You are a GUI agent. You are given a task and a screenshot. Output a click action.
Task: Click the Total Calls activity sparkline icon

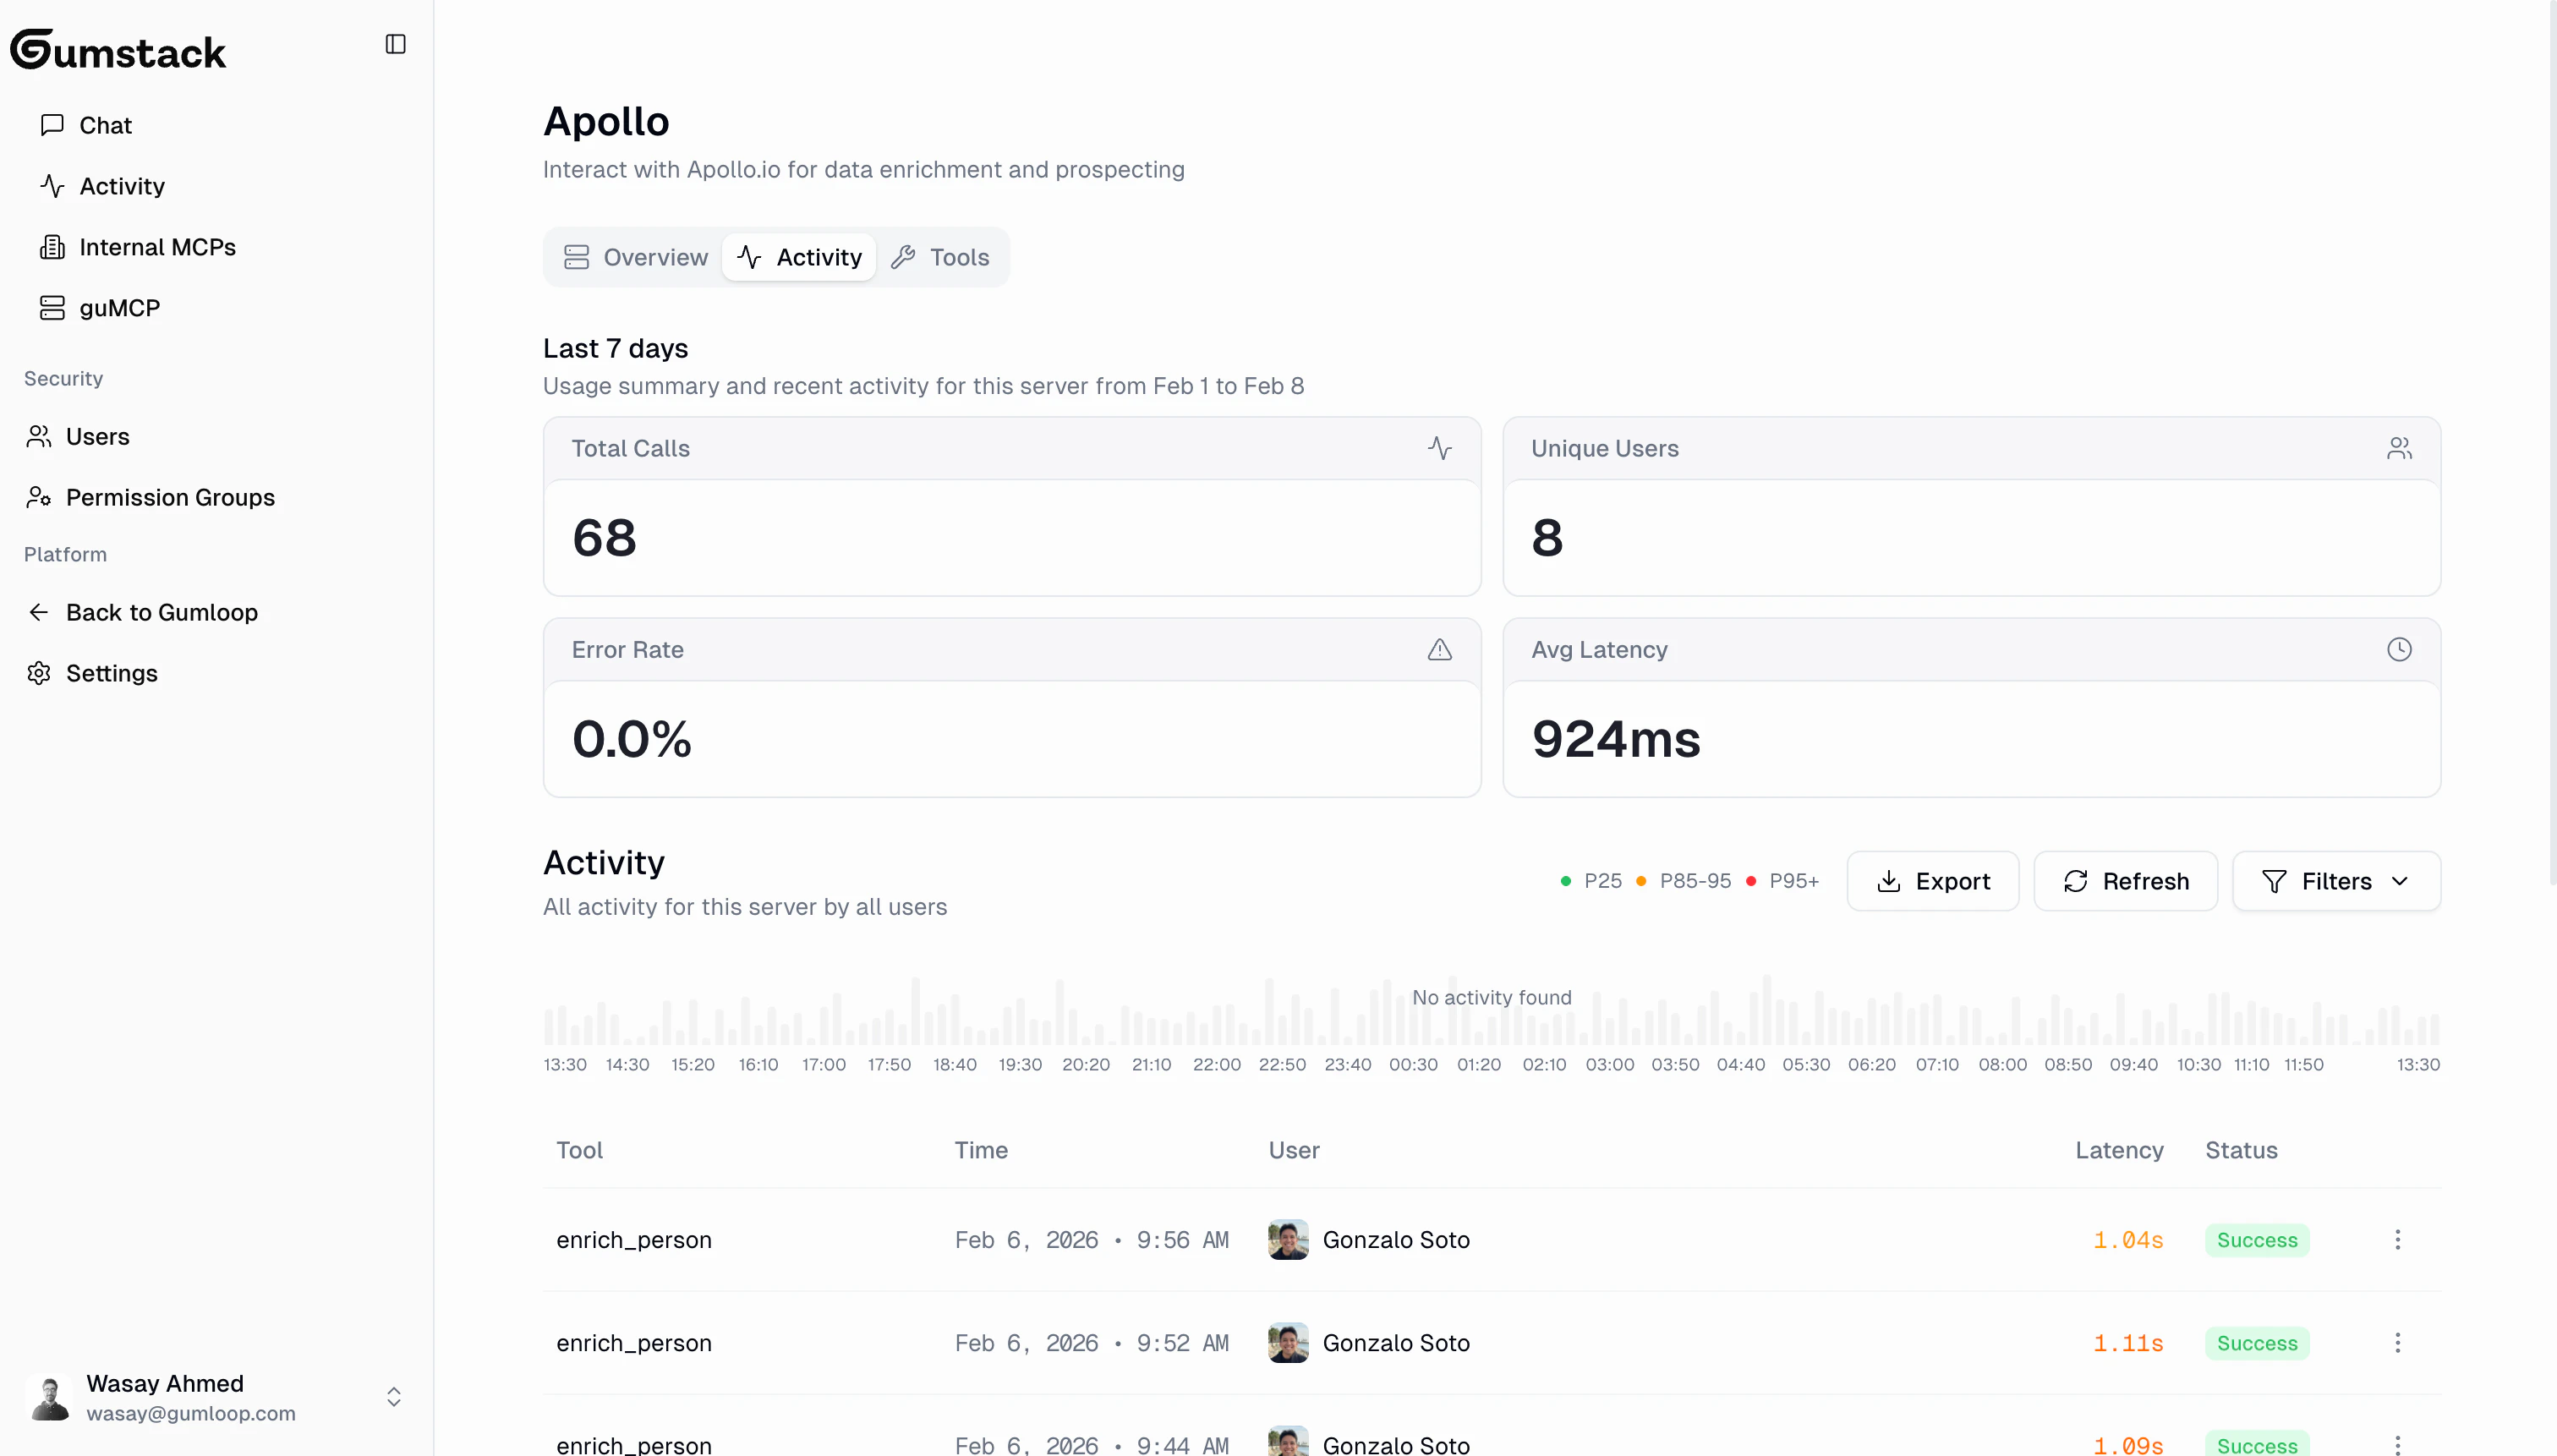1440,448
